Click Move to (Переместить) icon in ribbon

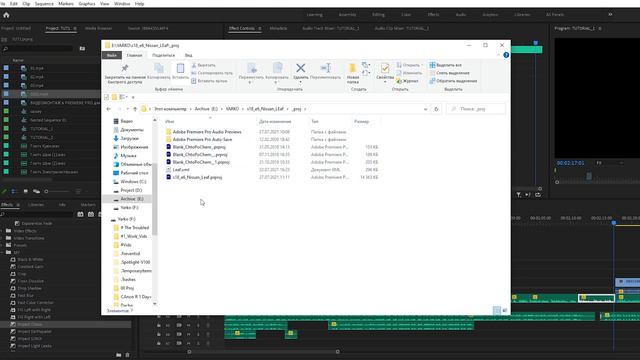click(x=251, y=68)
